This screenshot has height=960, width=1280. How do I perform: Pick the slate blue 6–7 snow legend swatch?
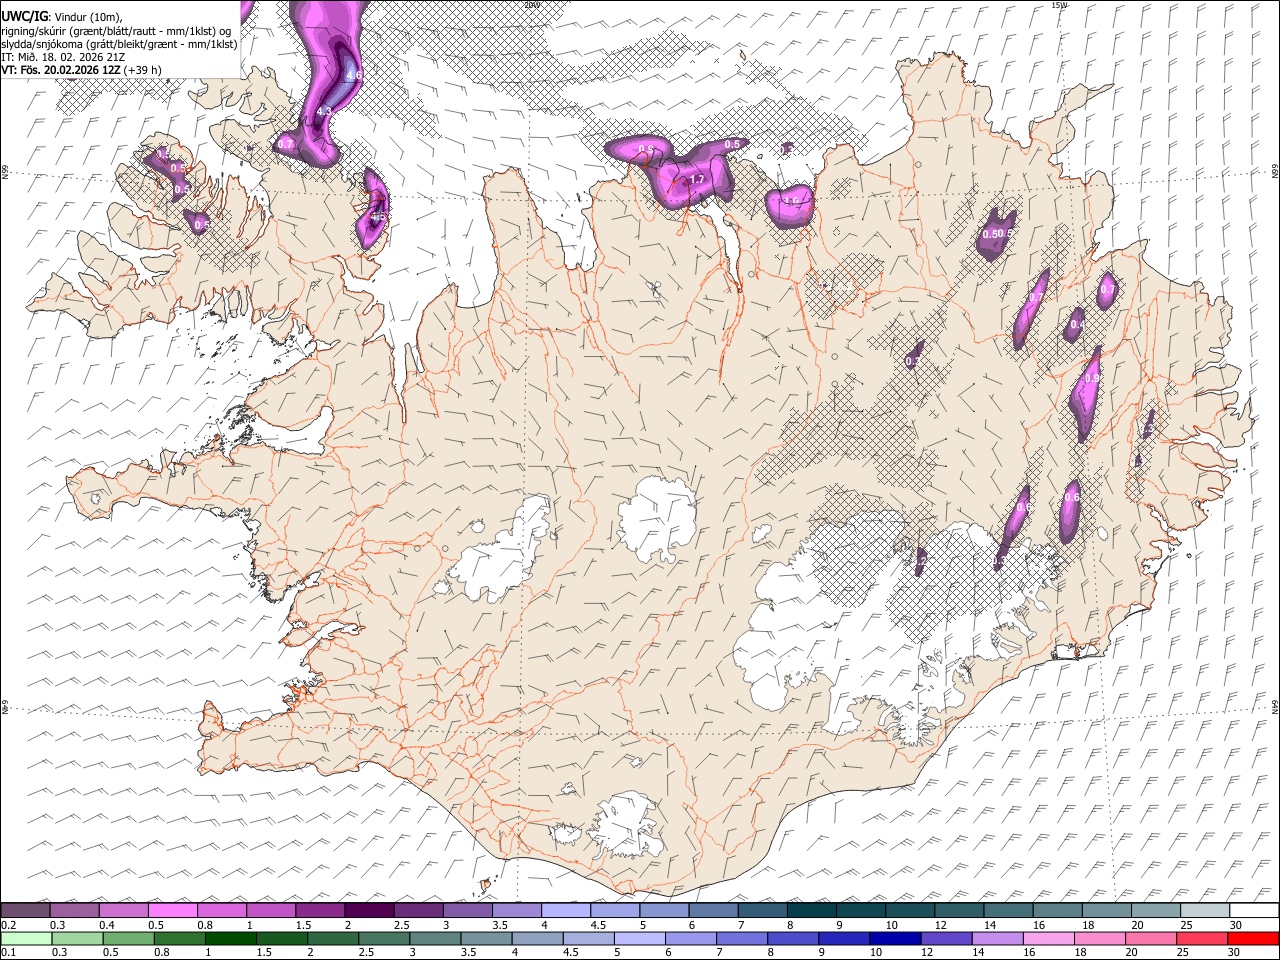click(712, 910)
